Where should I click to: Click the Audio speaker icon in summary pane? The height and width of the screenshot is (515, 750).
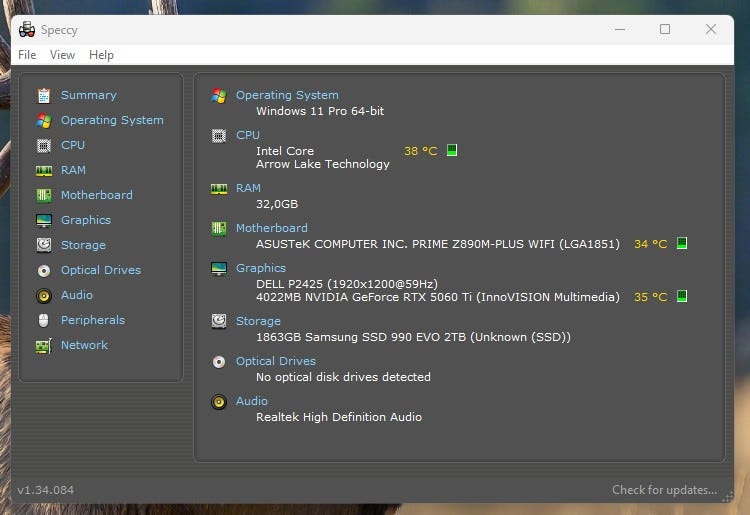pyautogui.click(x=219, y=402)
